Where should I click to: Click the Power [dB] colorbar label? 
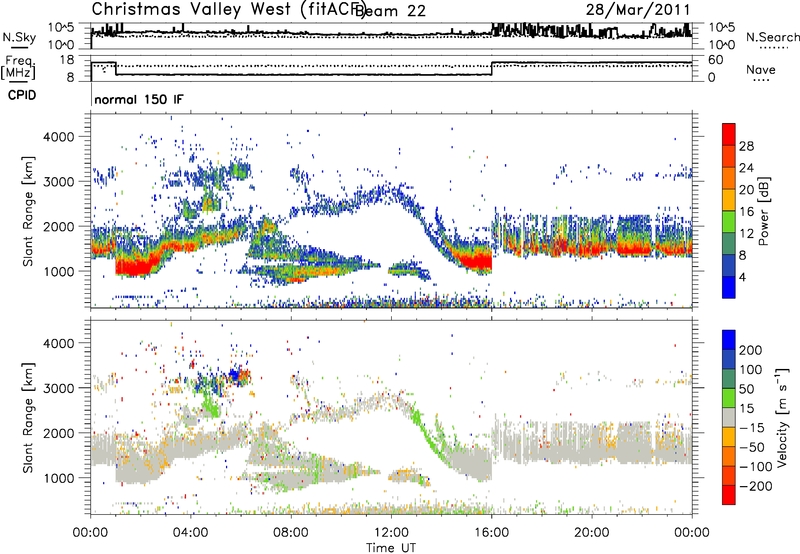click(764, 211)
